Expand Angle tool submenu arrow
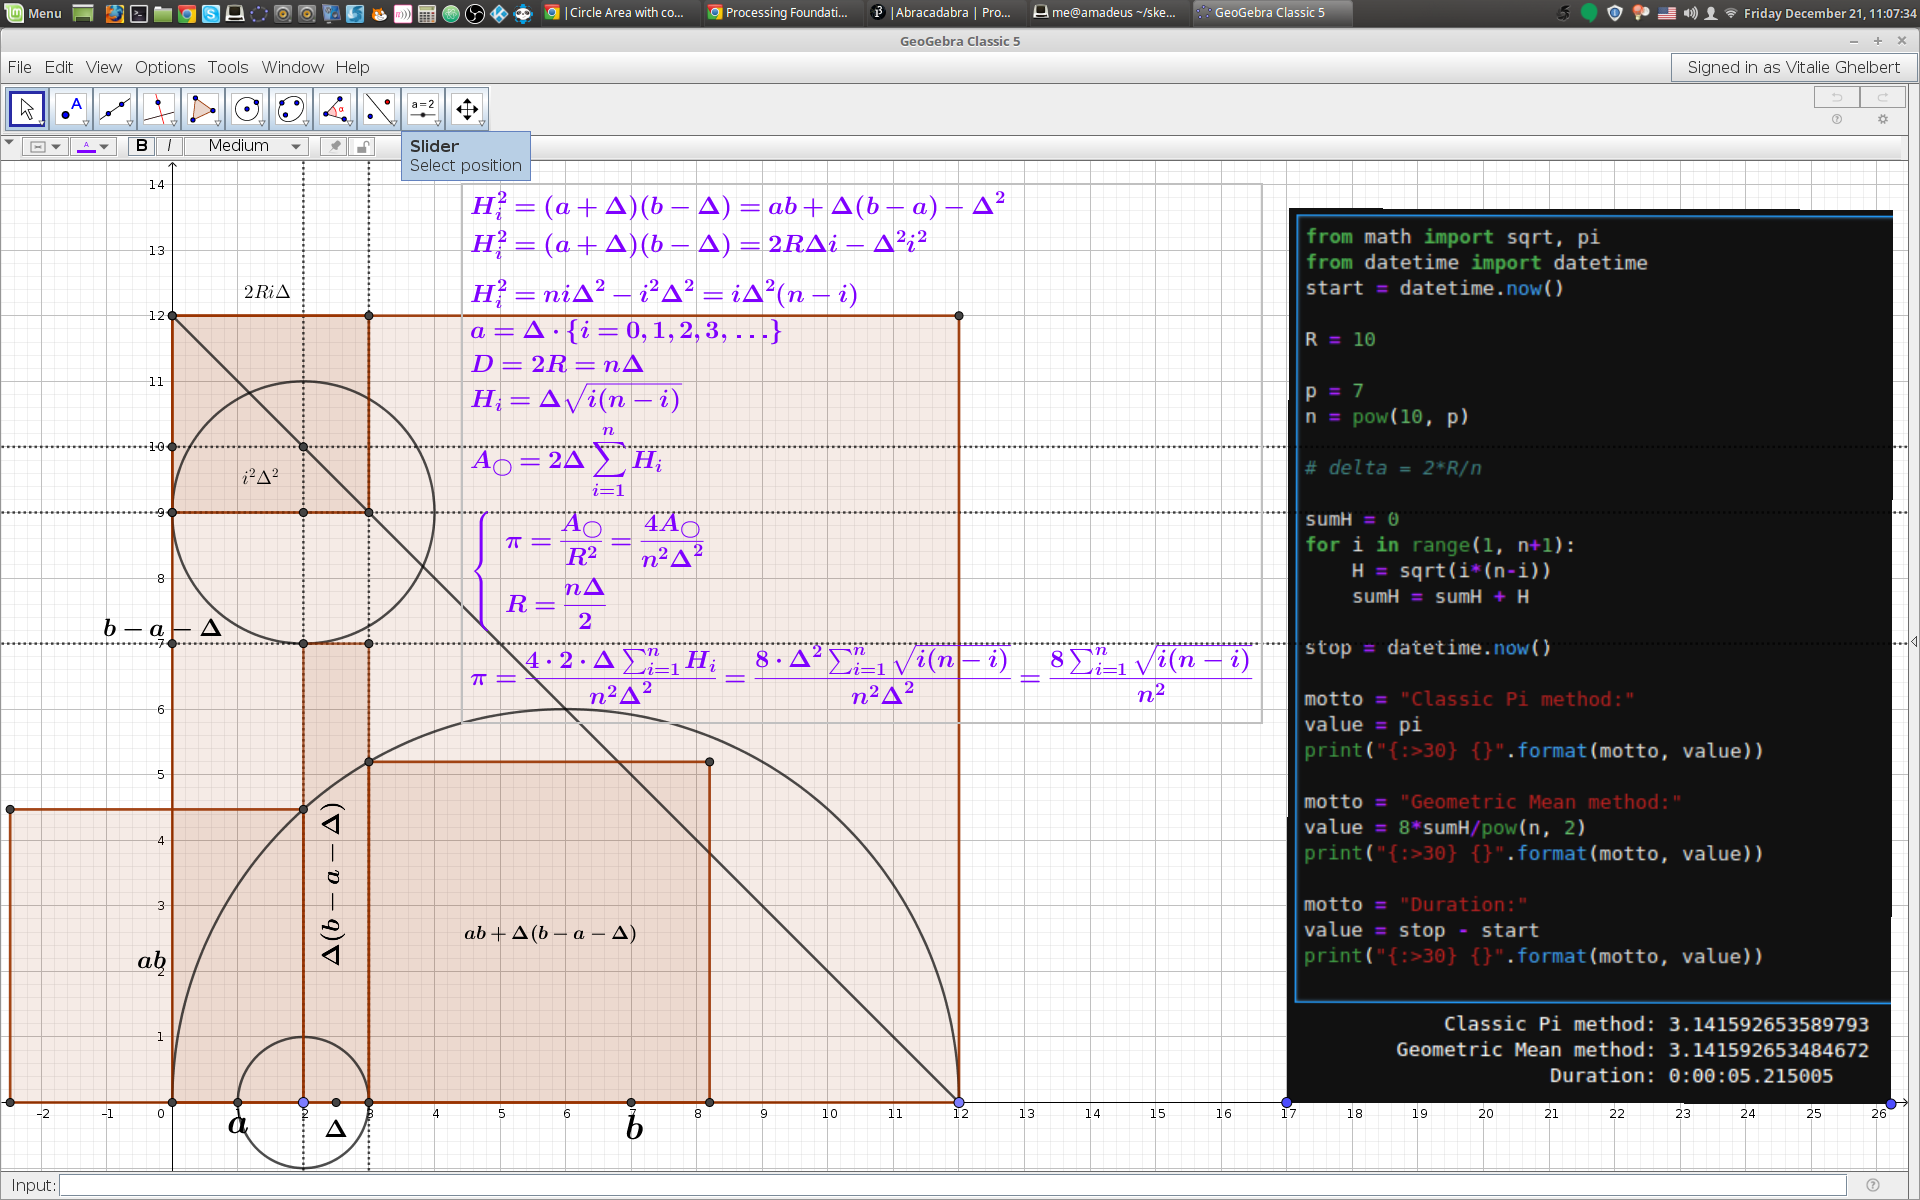The image size is (1920, 1200). coord(350,124)
